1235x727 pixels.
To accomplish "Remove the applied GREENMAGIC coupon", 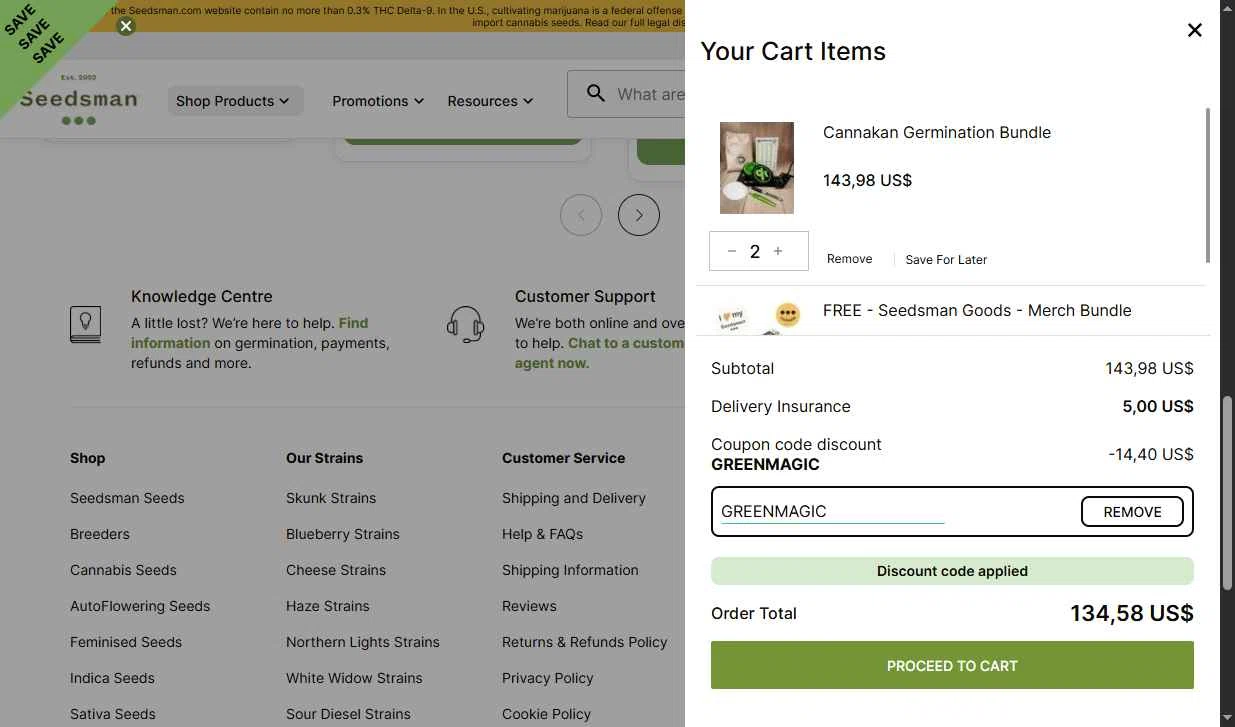I will pos(1132,511).
